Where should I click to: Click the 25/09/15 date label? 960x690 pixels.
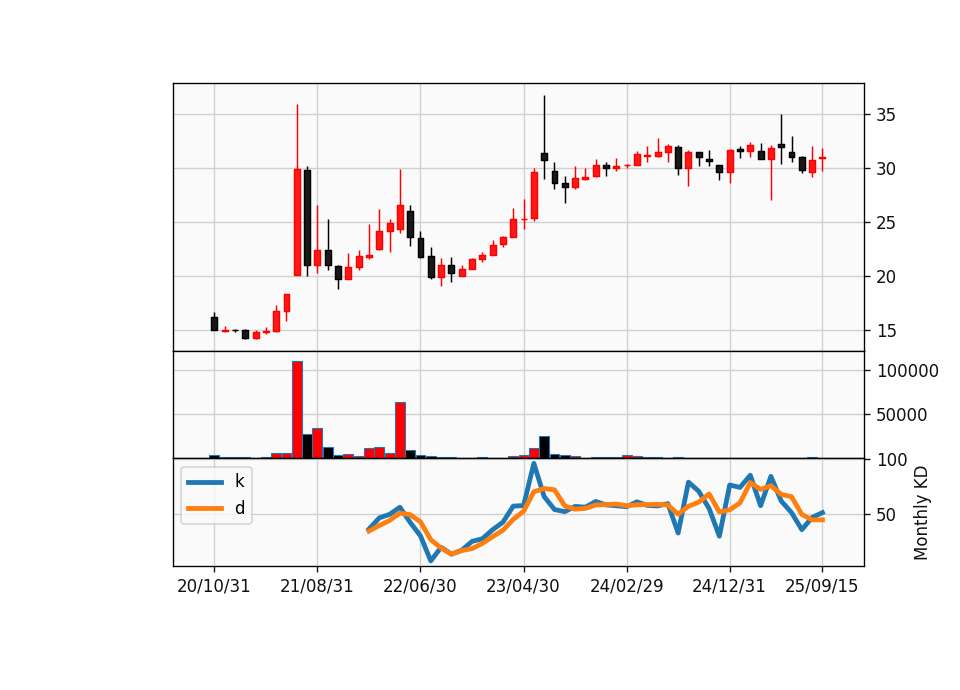click(x=822, y=586)
